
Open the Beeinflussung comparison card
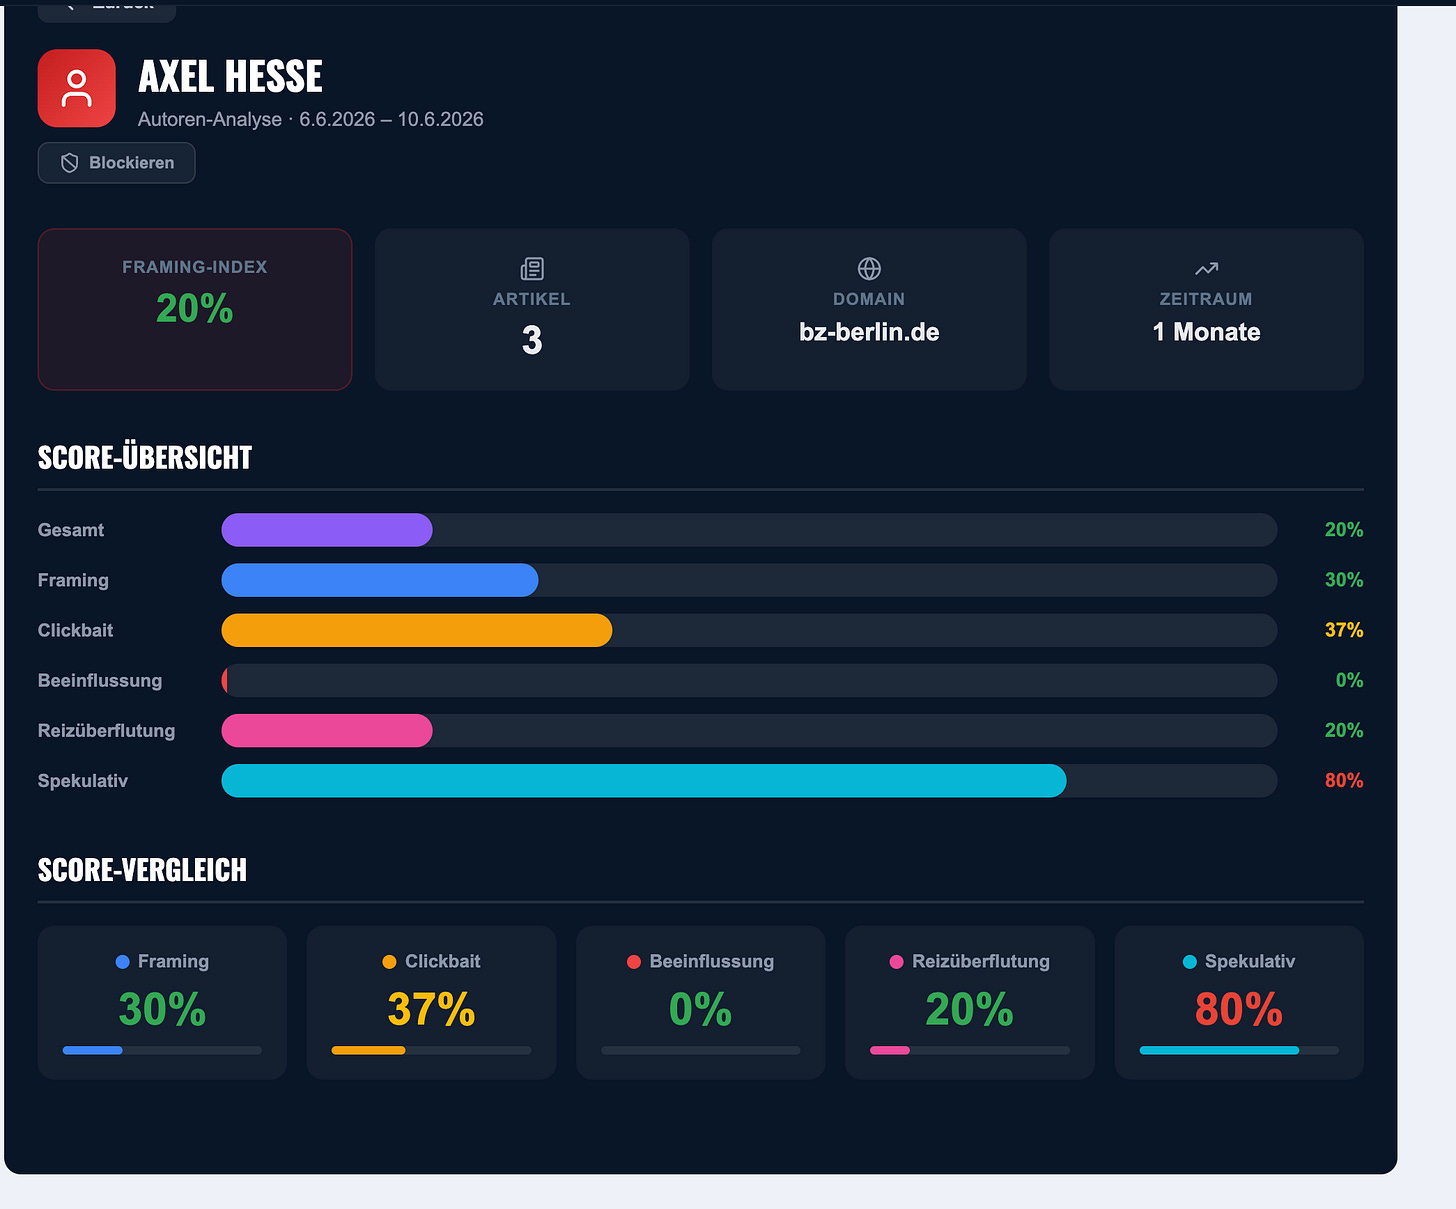[700, 1002]
